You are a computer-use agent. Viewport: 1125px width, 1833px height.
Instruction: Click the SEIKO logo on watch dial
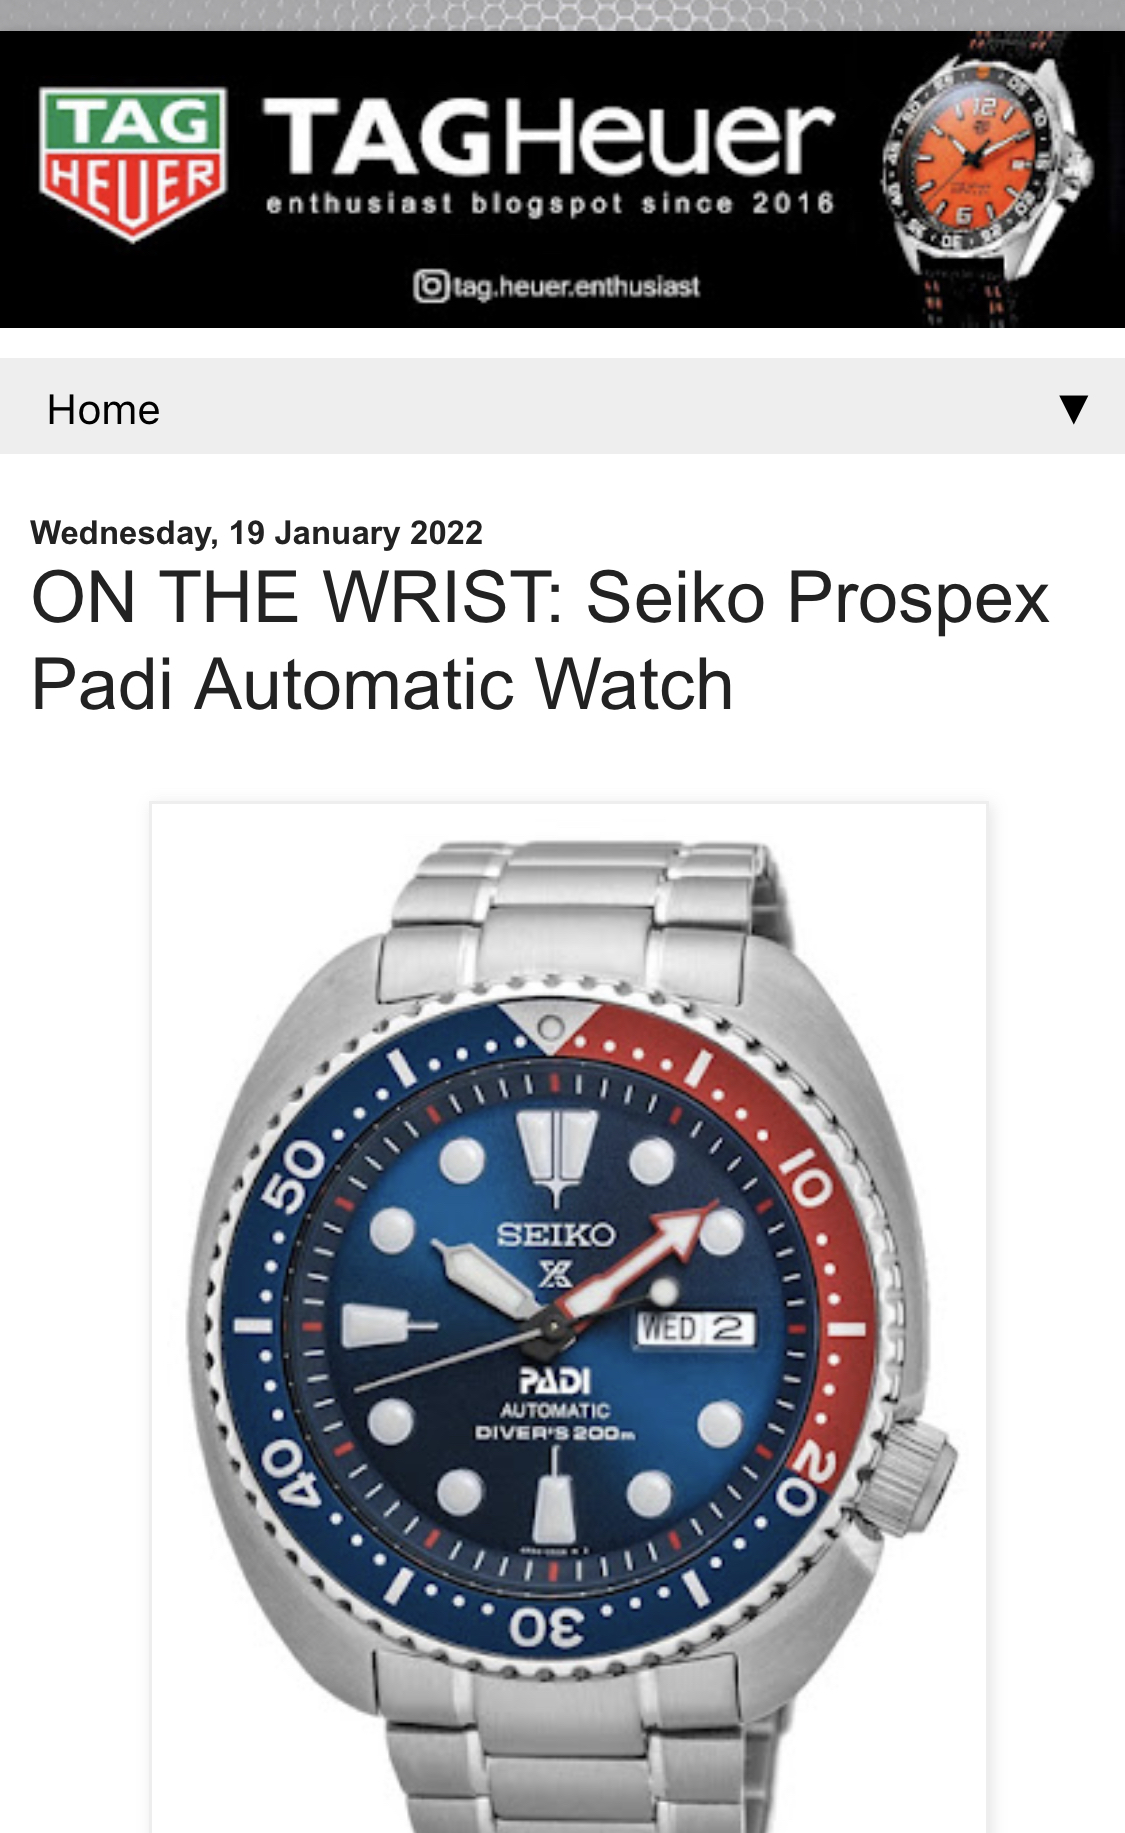point(555,1234)
